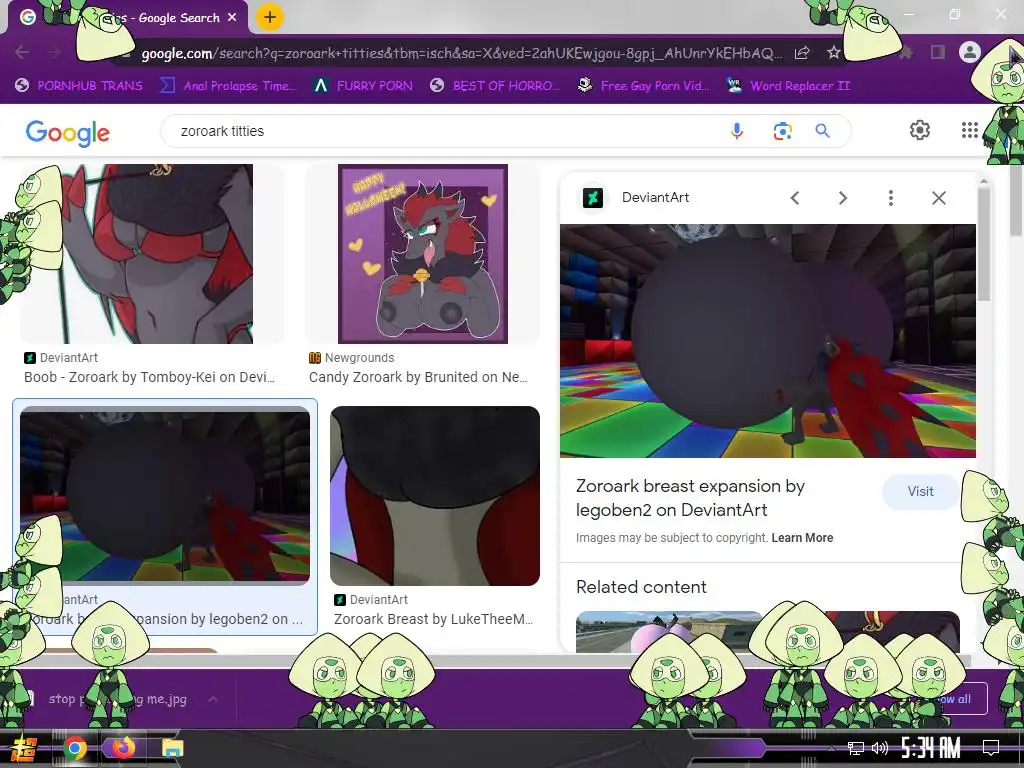Show the next image in preview panel
The width and height of the screenshot is (1024, 768).
click(842, 198)
